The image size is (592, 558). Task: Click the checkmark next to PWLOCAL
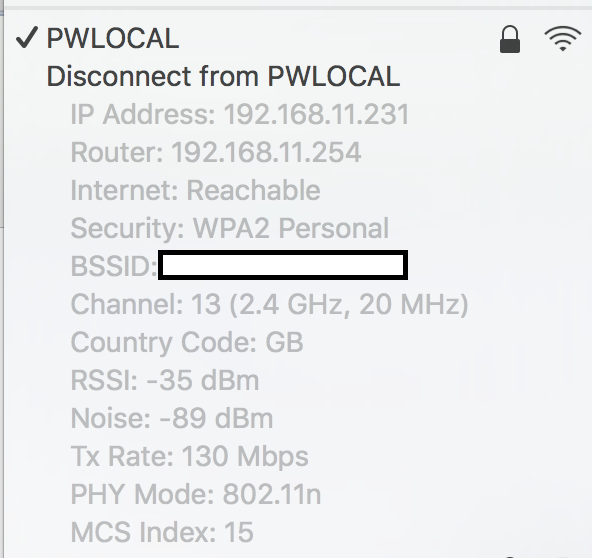(27, 38)
